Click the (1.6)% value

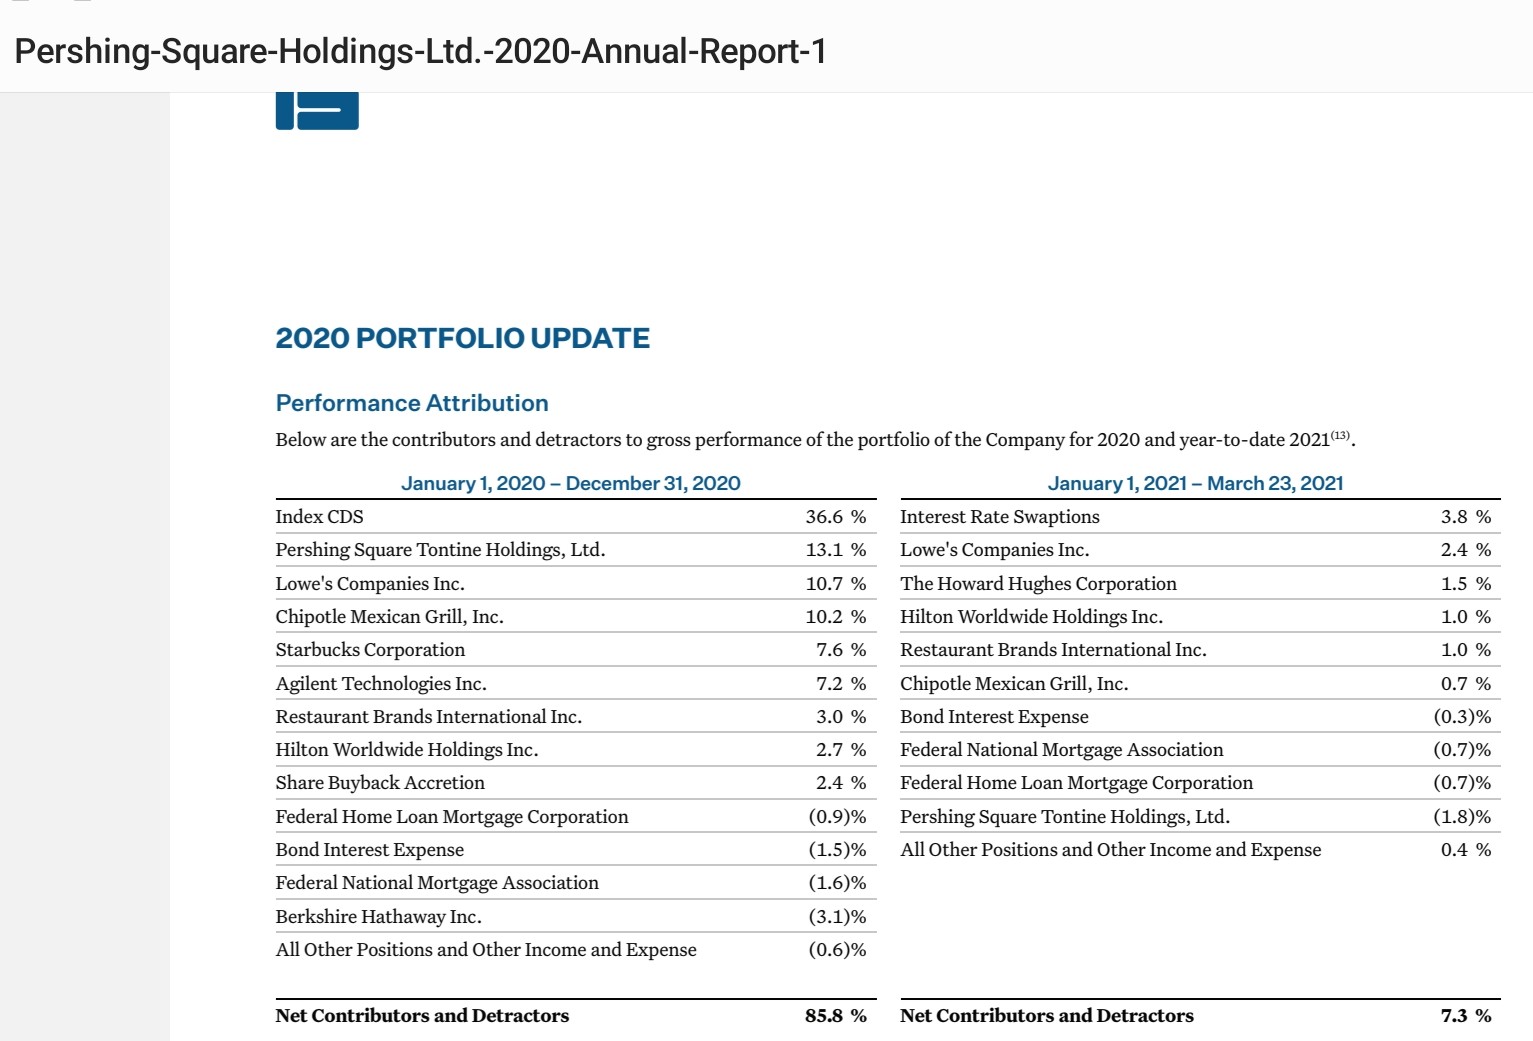(838, 883)
